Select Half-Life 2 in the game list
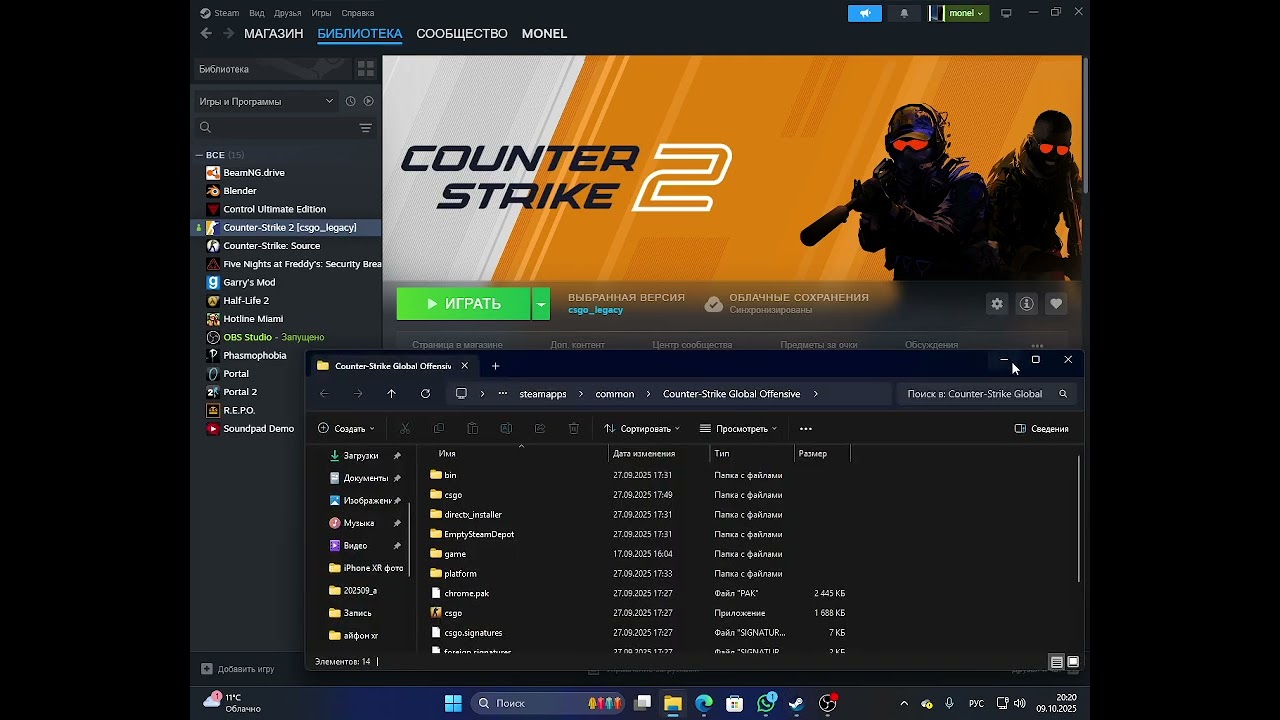This screenshot has width=1280, height=720. click(246, 300)
